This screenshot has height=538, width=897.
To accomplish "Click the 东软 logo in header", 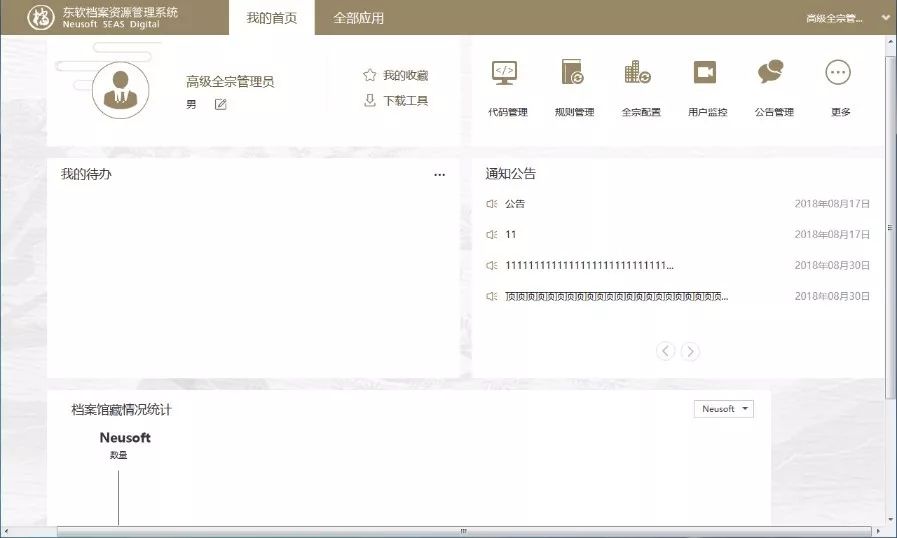I will pyautogui.click(x=41, y=18).
